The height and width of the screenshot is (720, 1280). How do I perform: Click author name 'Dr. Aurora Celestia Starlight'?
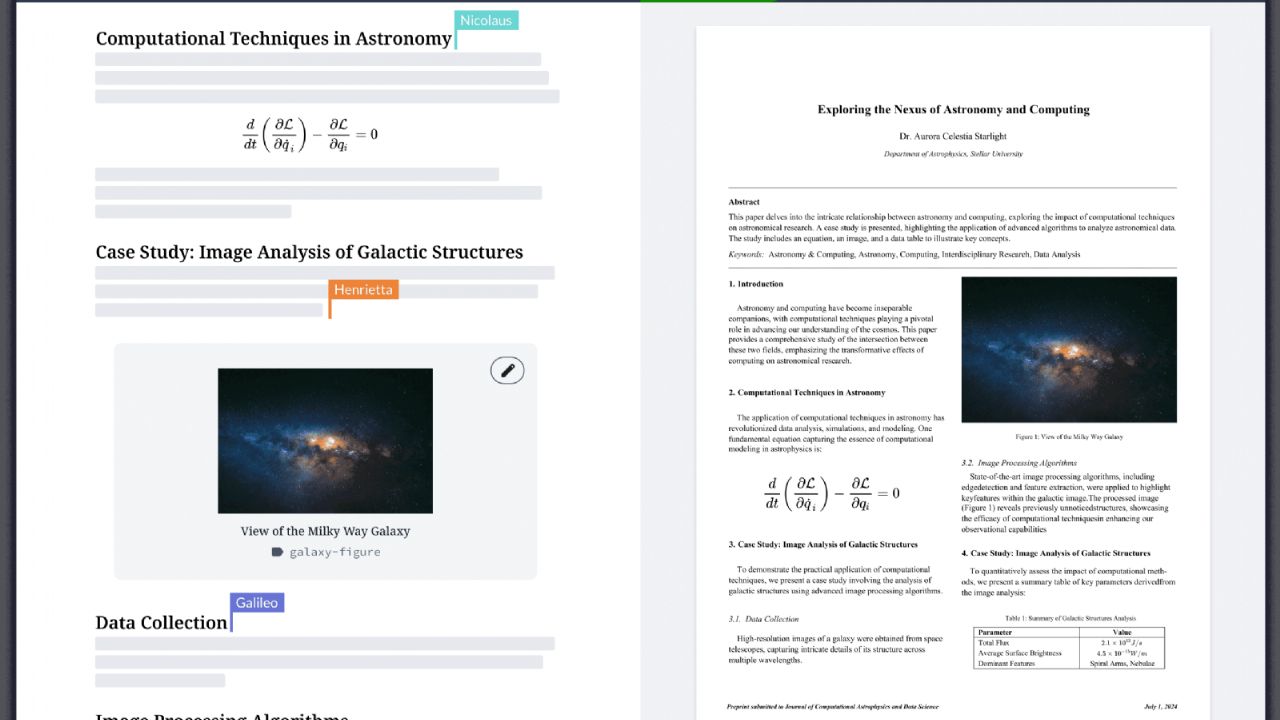point(953,136)
